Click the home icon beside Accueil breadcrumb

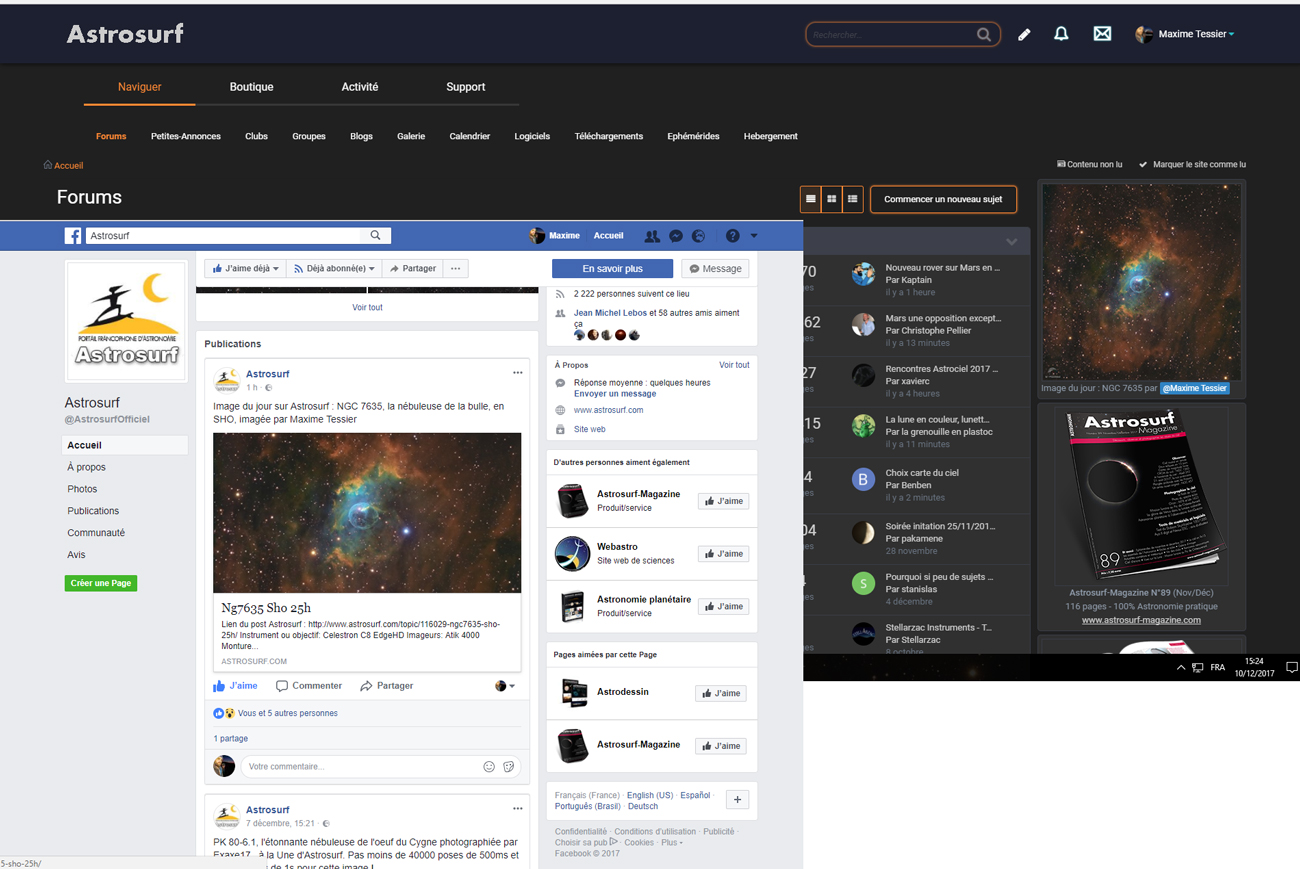pyautogui.click(x=47, y=165)
